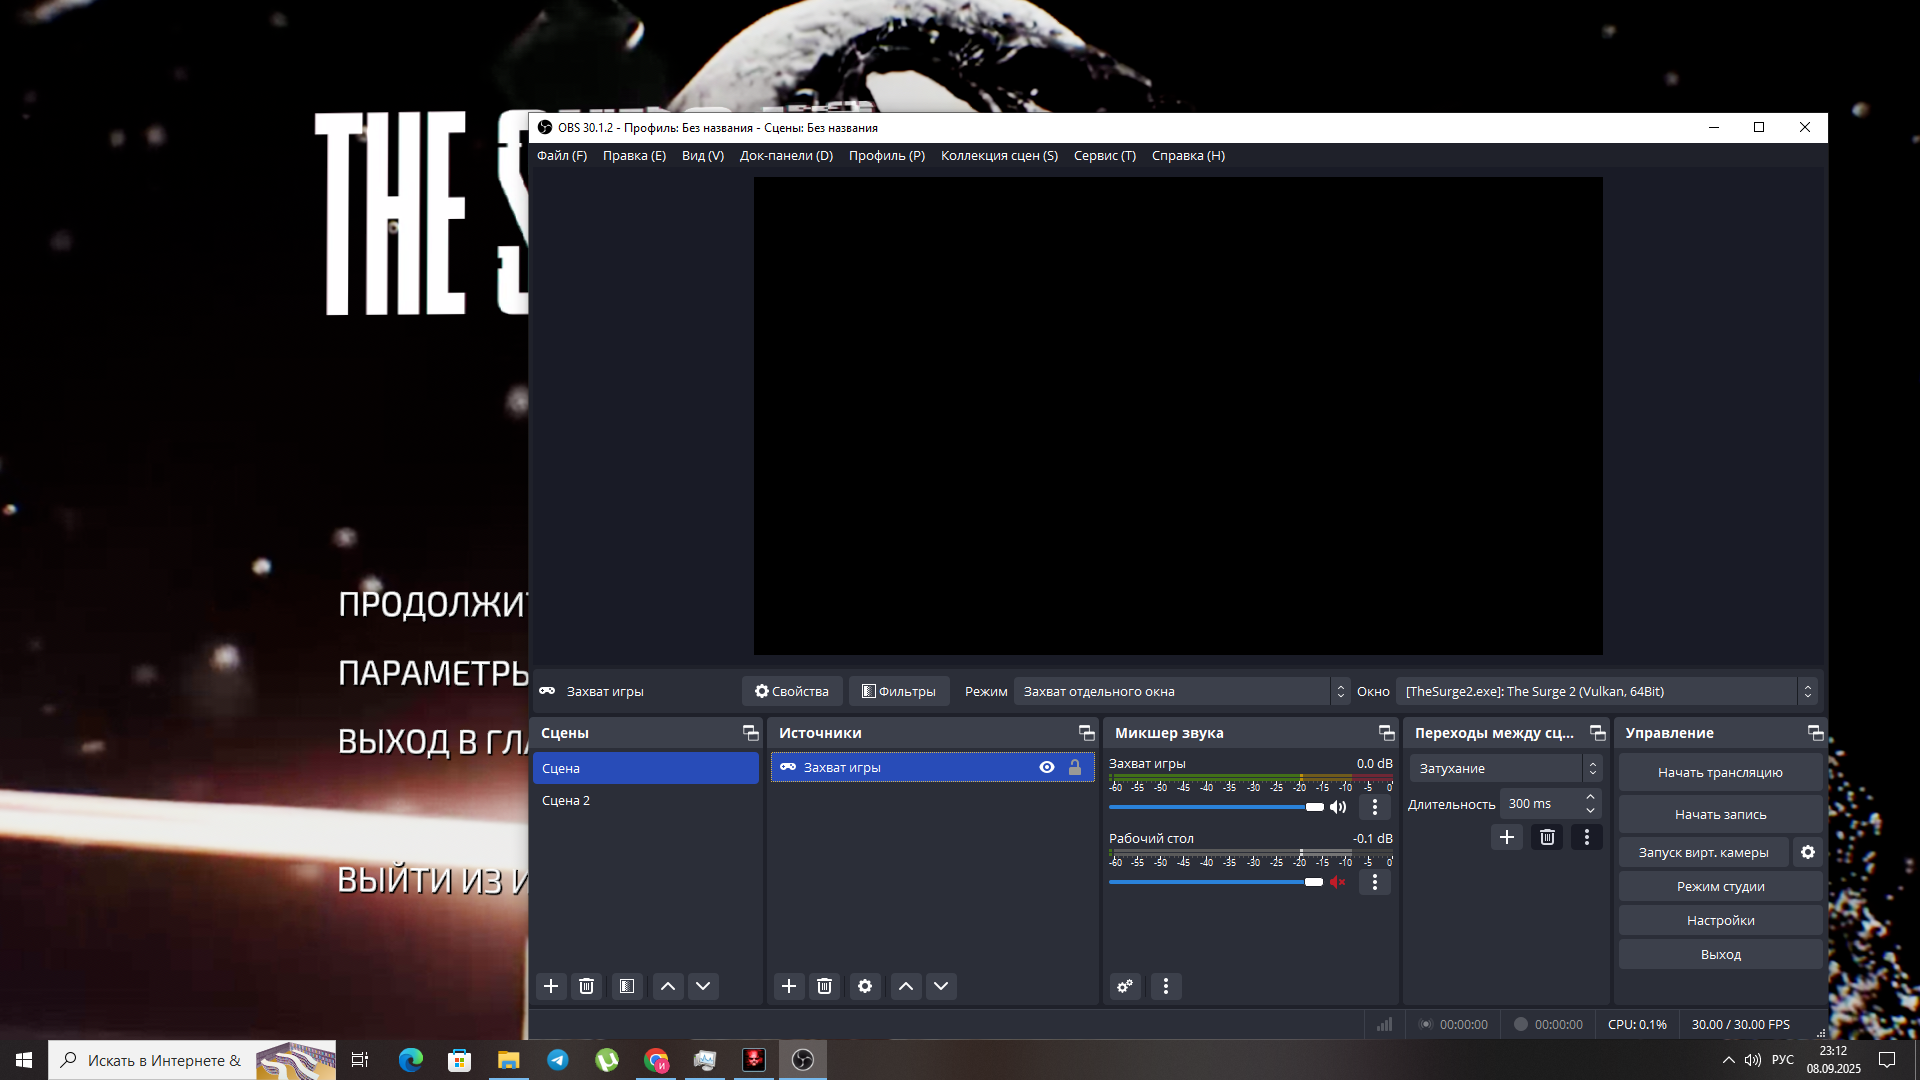1920x1080 pixels.
Task: Hide Захват игры source with eye icon
Action: coord(1047,767)
